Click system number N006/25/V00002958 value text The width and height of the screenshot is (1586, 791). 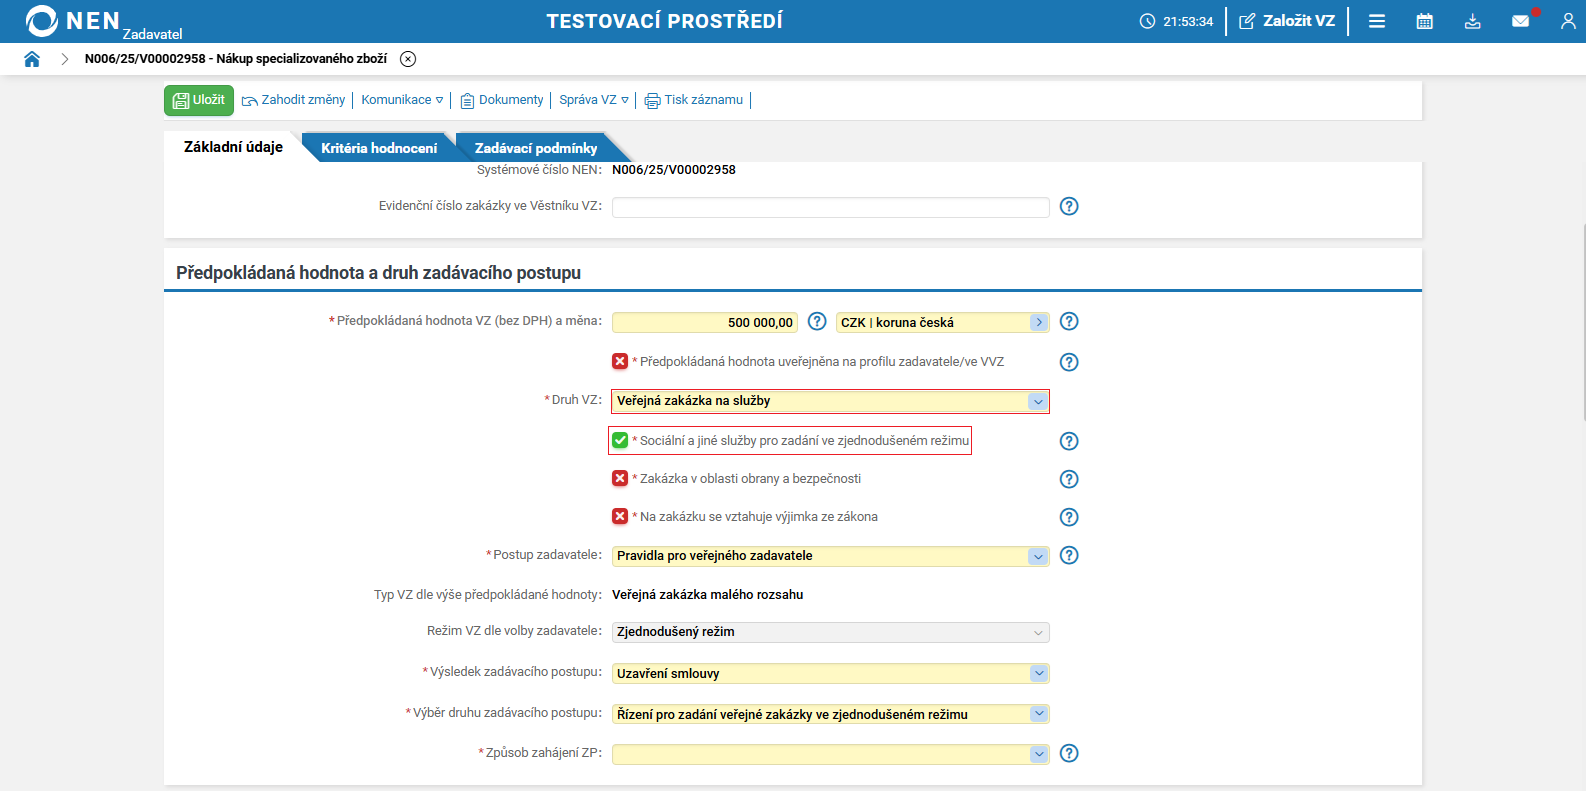674,170
